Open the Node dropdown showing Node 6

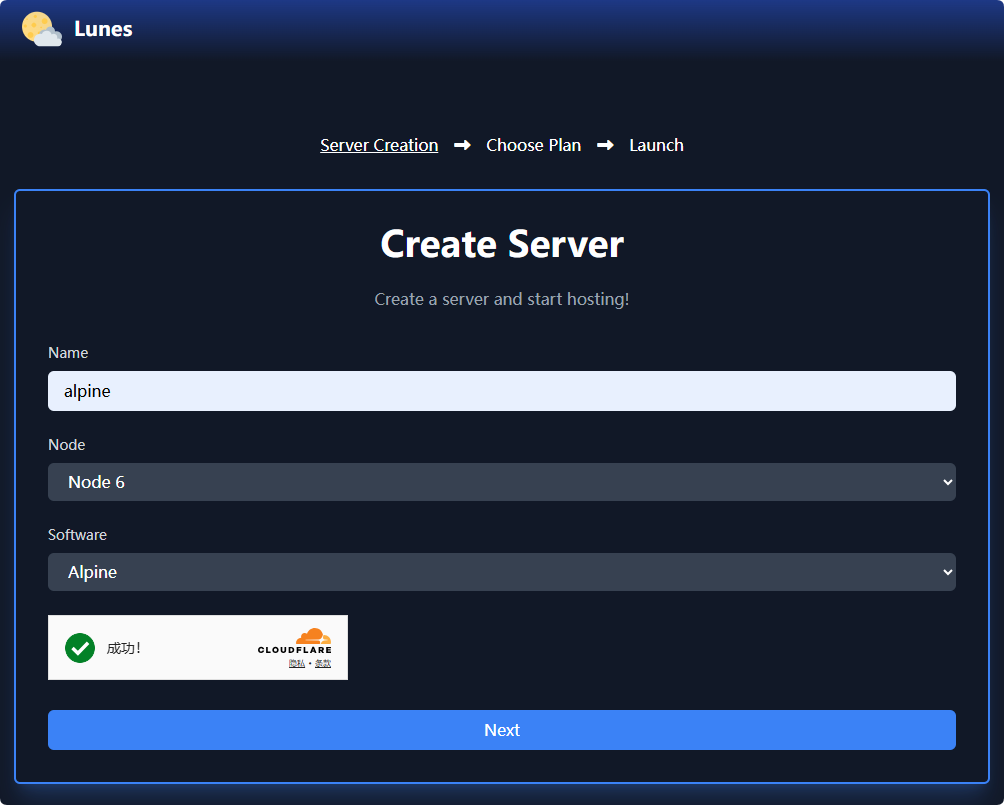coord(501,482)
